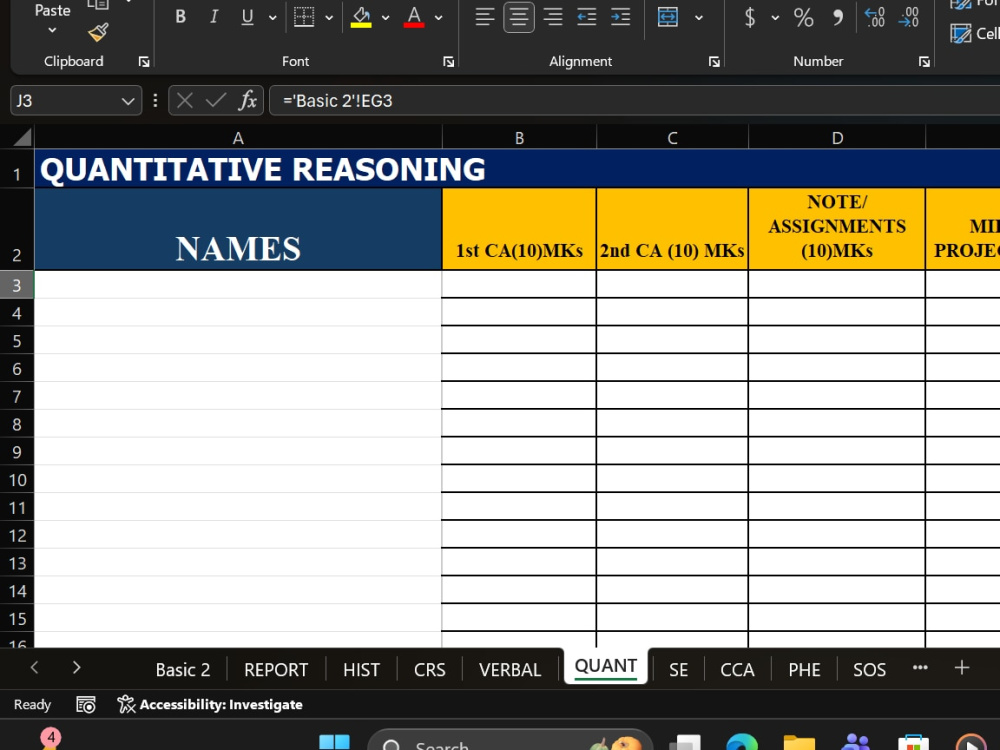Image resolution: width=1000 pixels, height=750 pixels.
Task: Switch to Basic 2 sheet tab
Action: [183, 670]
